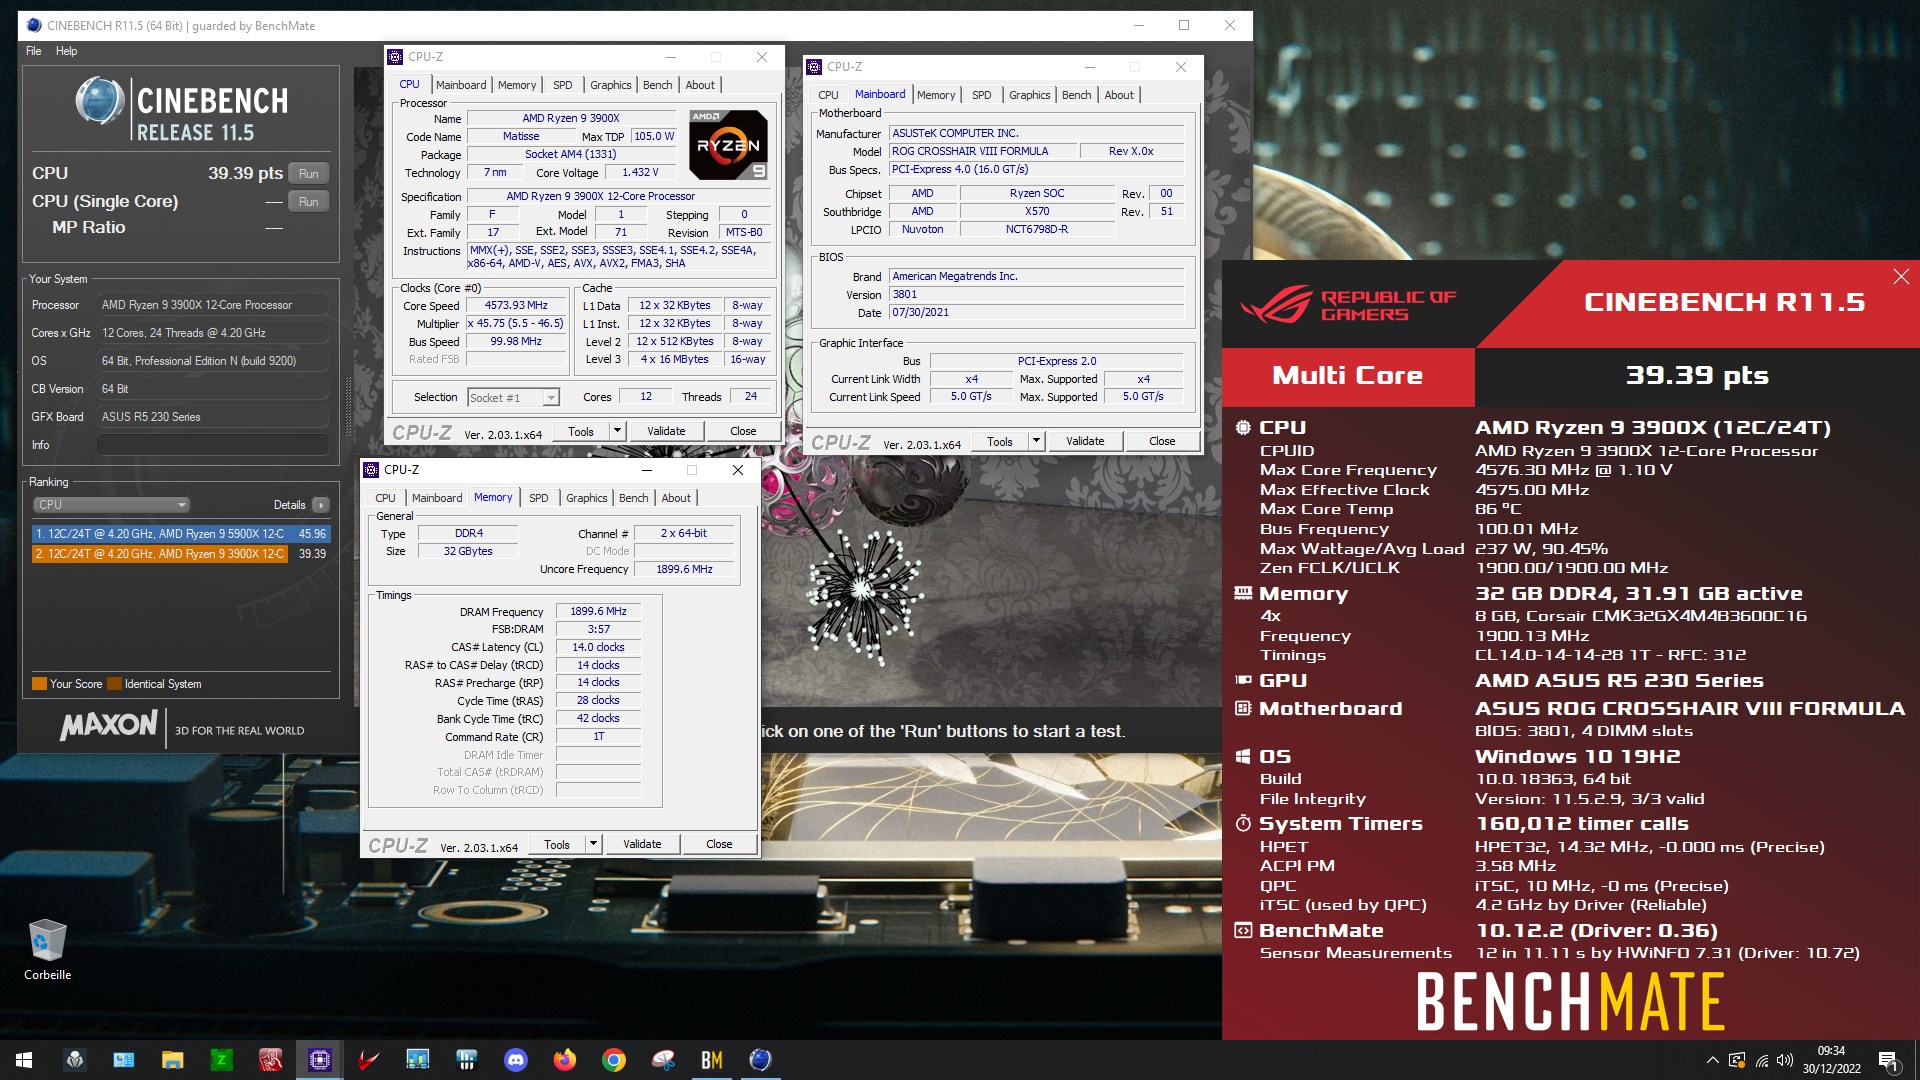
Task: Click the Identical System legend swatch
Action: pos(114,684)
